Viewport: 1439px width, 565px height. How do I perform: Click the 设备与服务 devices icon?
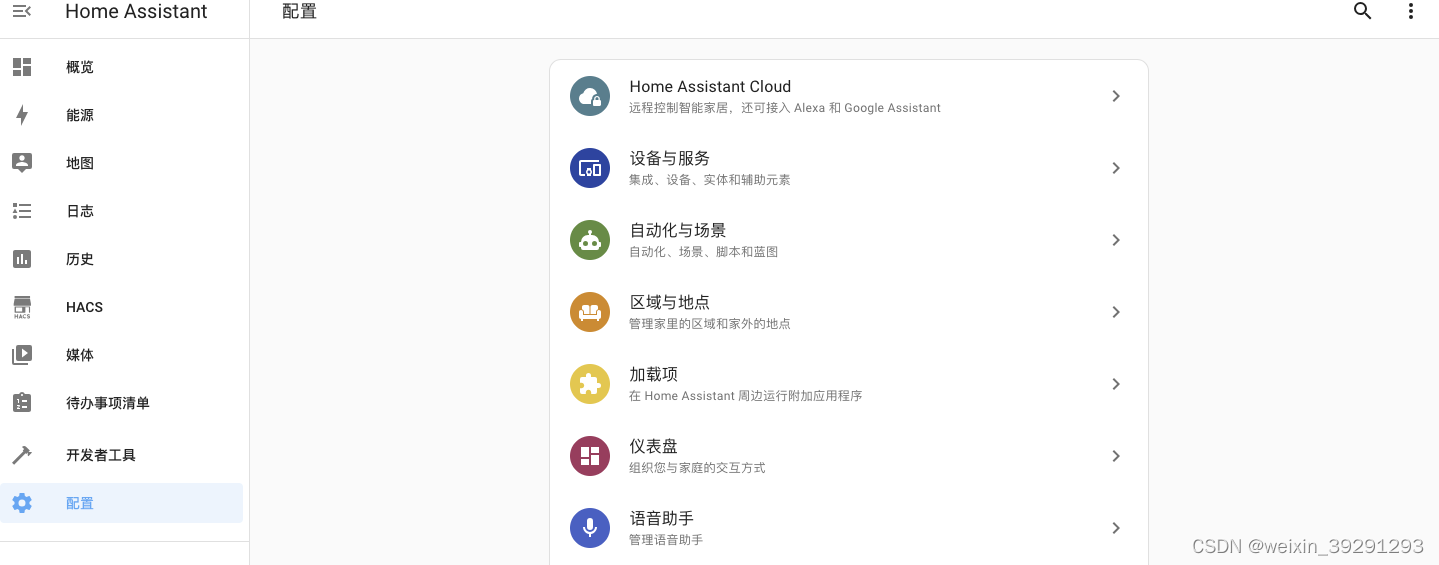[x=590, y=168]
